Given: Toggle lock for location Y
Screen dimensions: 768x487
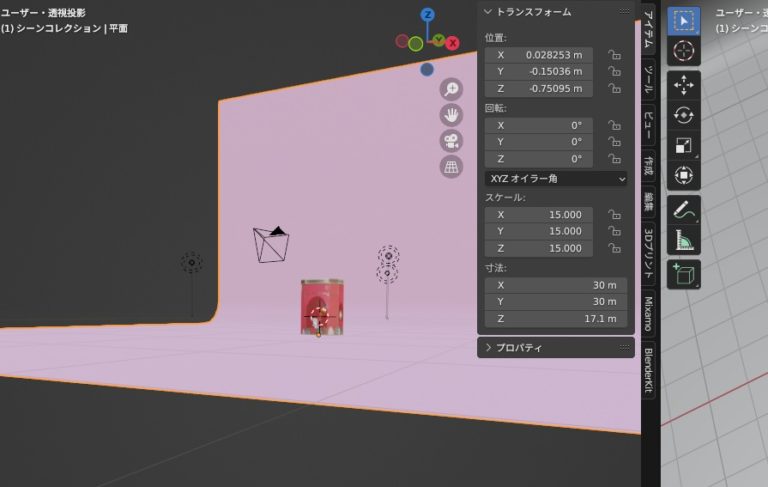Looking at the screenshot, I should [x=614, y=72].
